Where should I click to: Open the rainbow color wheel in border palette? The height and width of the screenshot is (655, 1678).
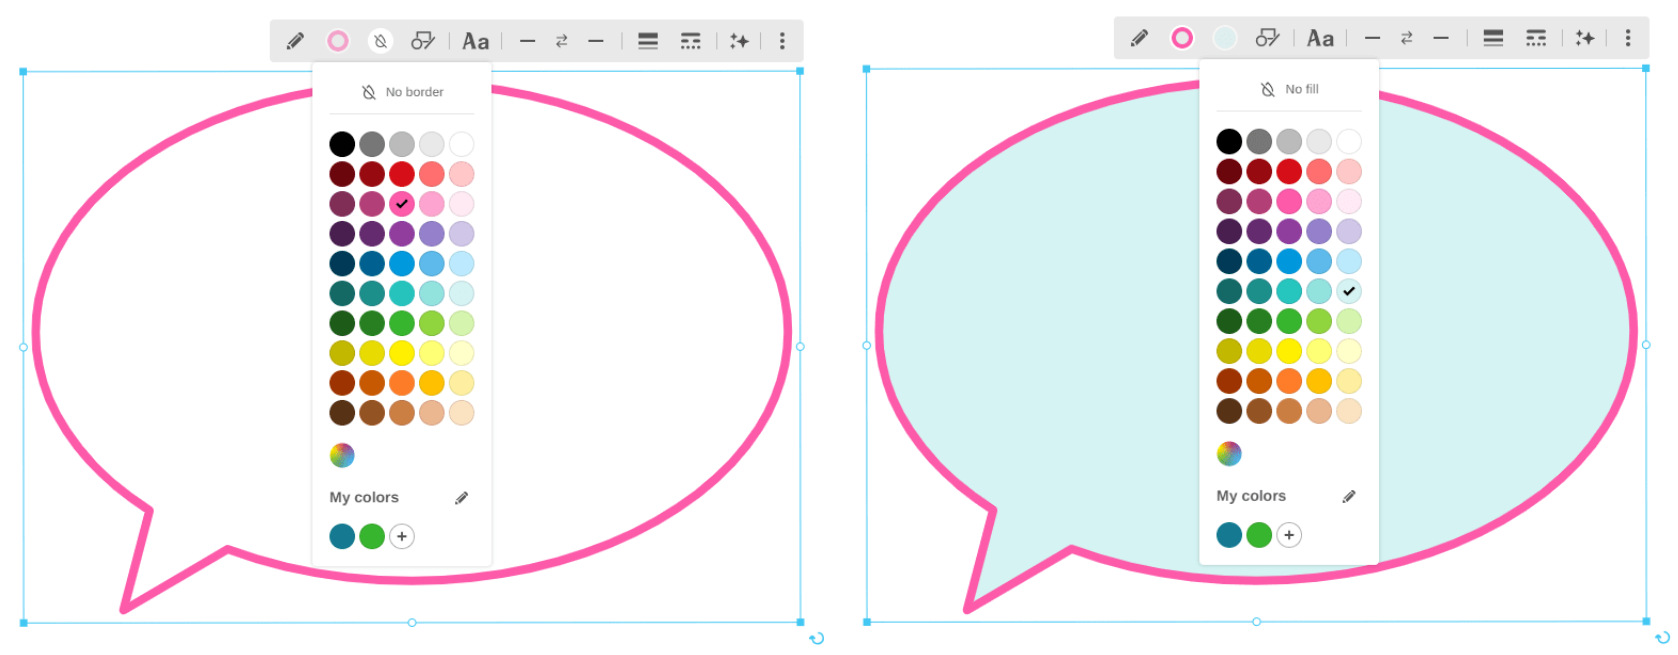[x=342, y=455]
